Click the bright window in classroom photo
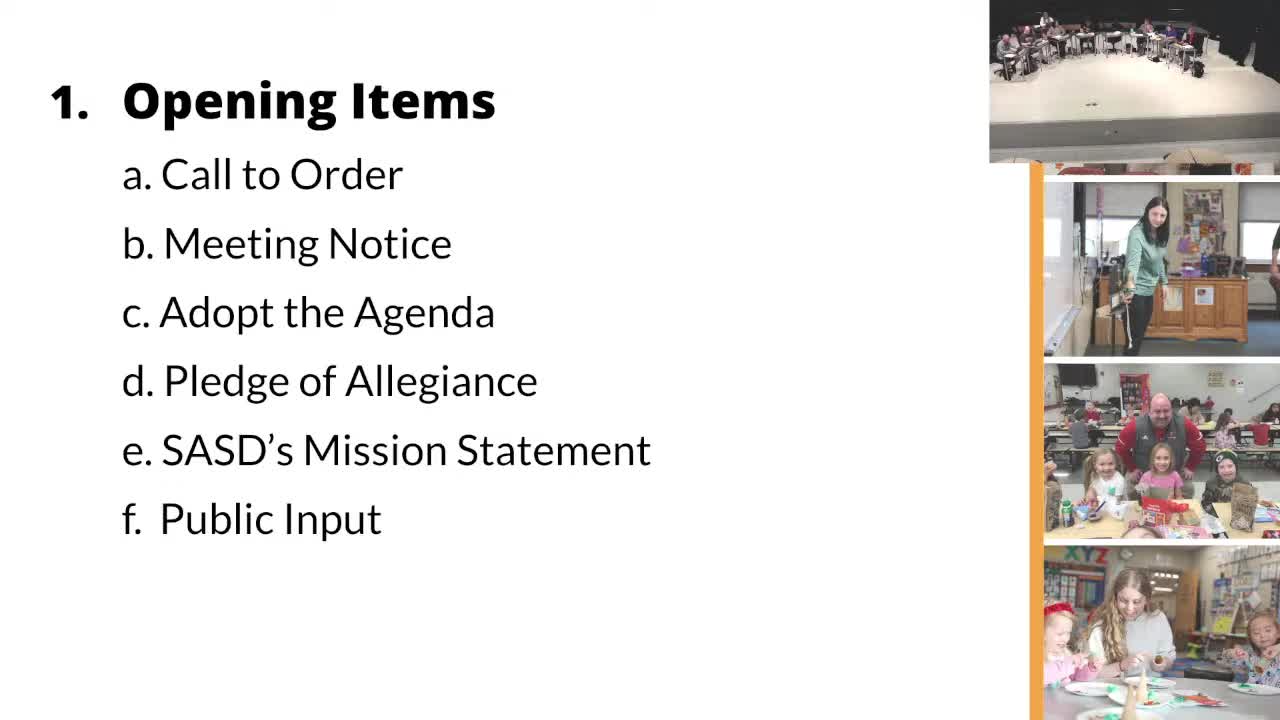The width and height of the screenshot is (1280, 720). (x=1258, y=238)
